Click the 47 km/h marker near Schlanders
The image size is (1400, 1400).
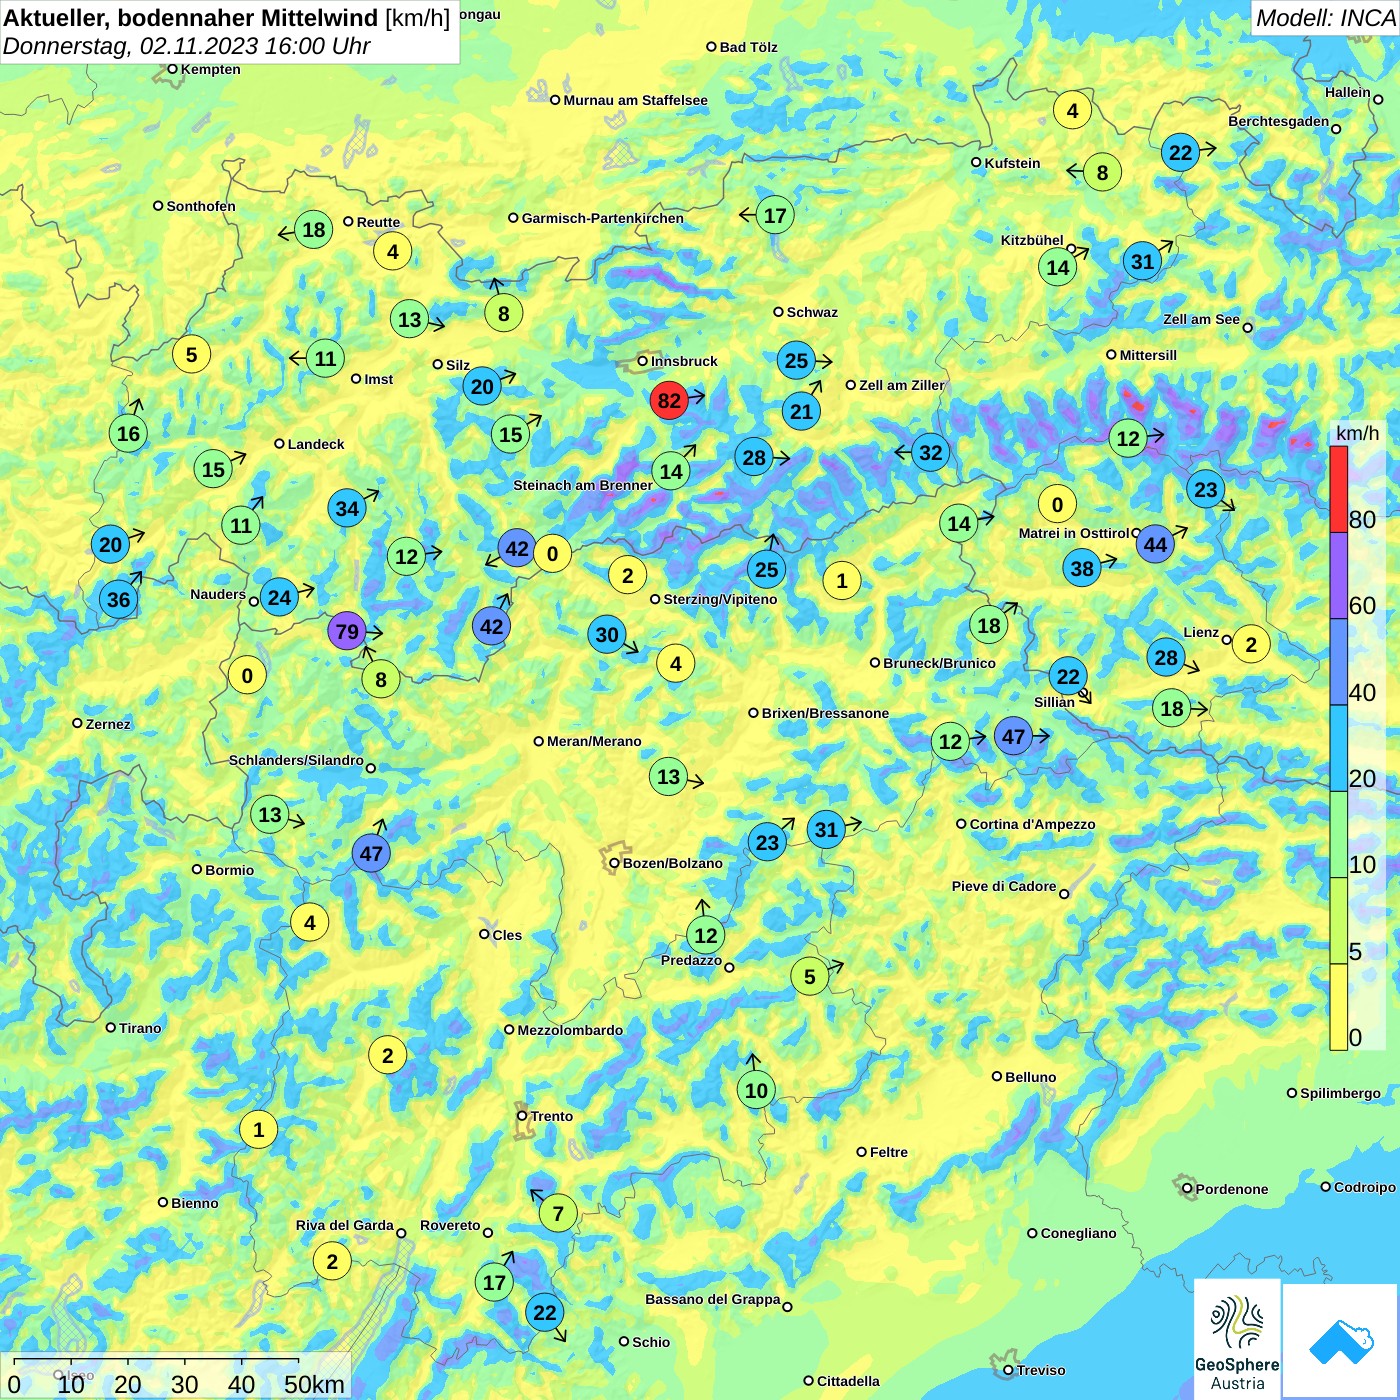point(371,854)
